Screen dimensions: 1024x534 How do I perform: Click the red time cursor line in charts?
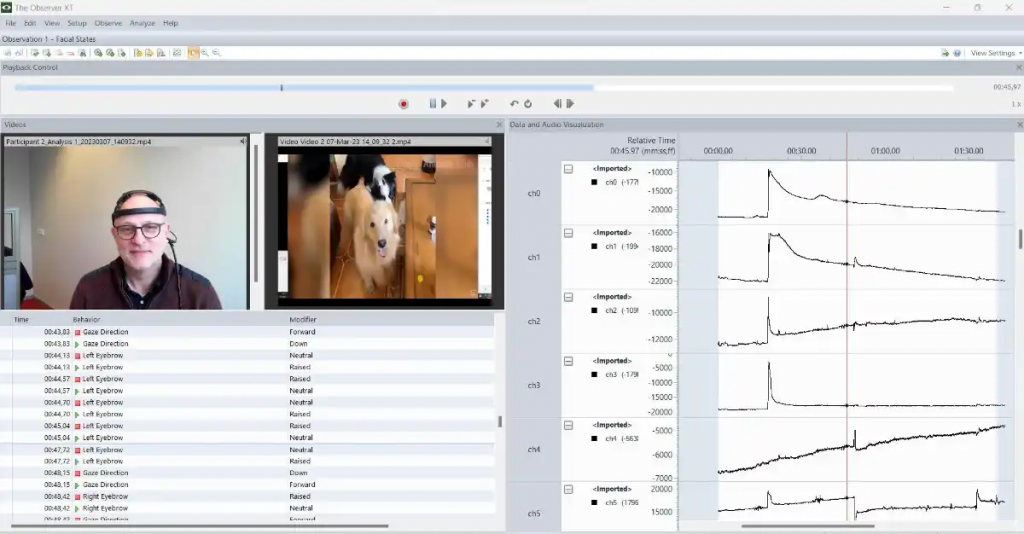point(848,326)
